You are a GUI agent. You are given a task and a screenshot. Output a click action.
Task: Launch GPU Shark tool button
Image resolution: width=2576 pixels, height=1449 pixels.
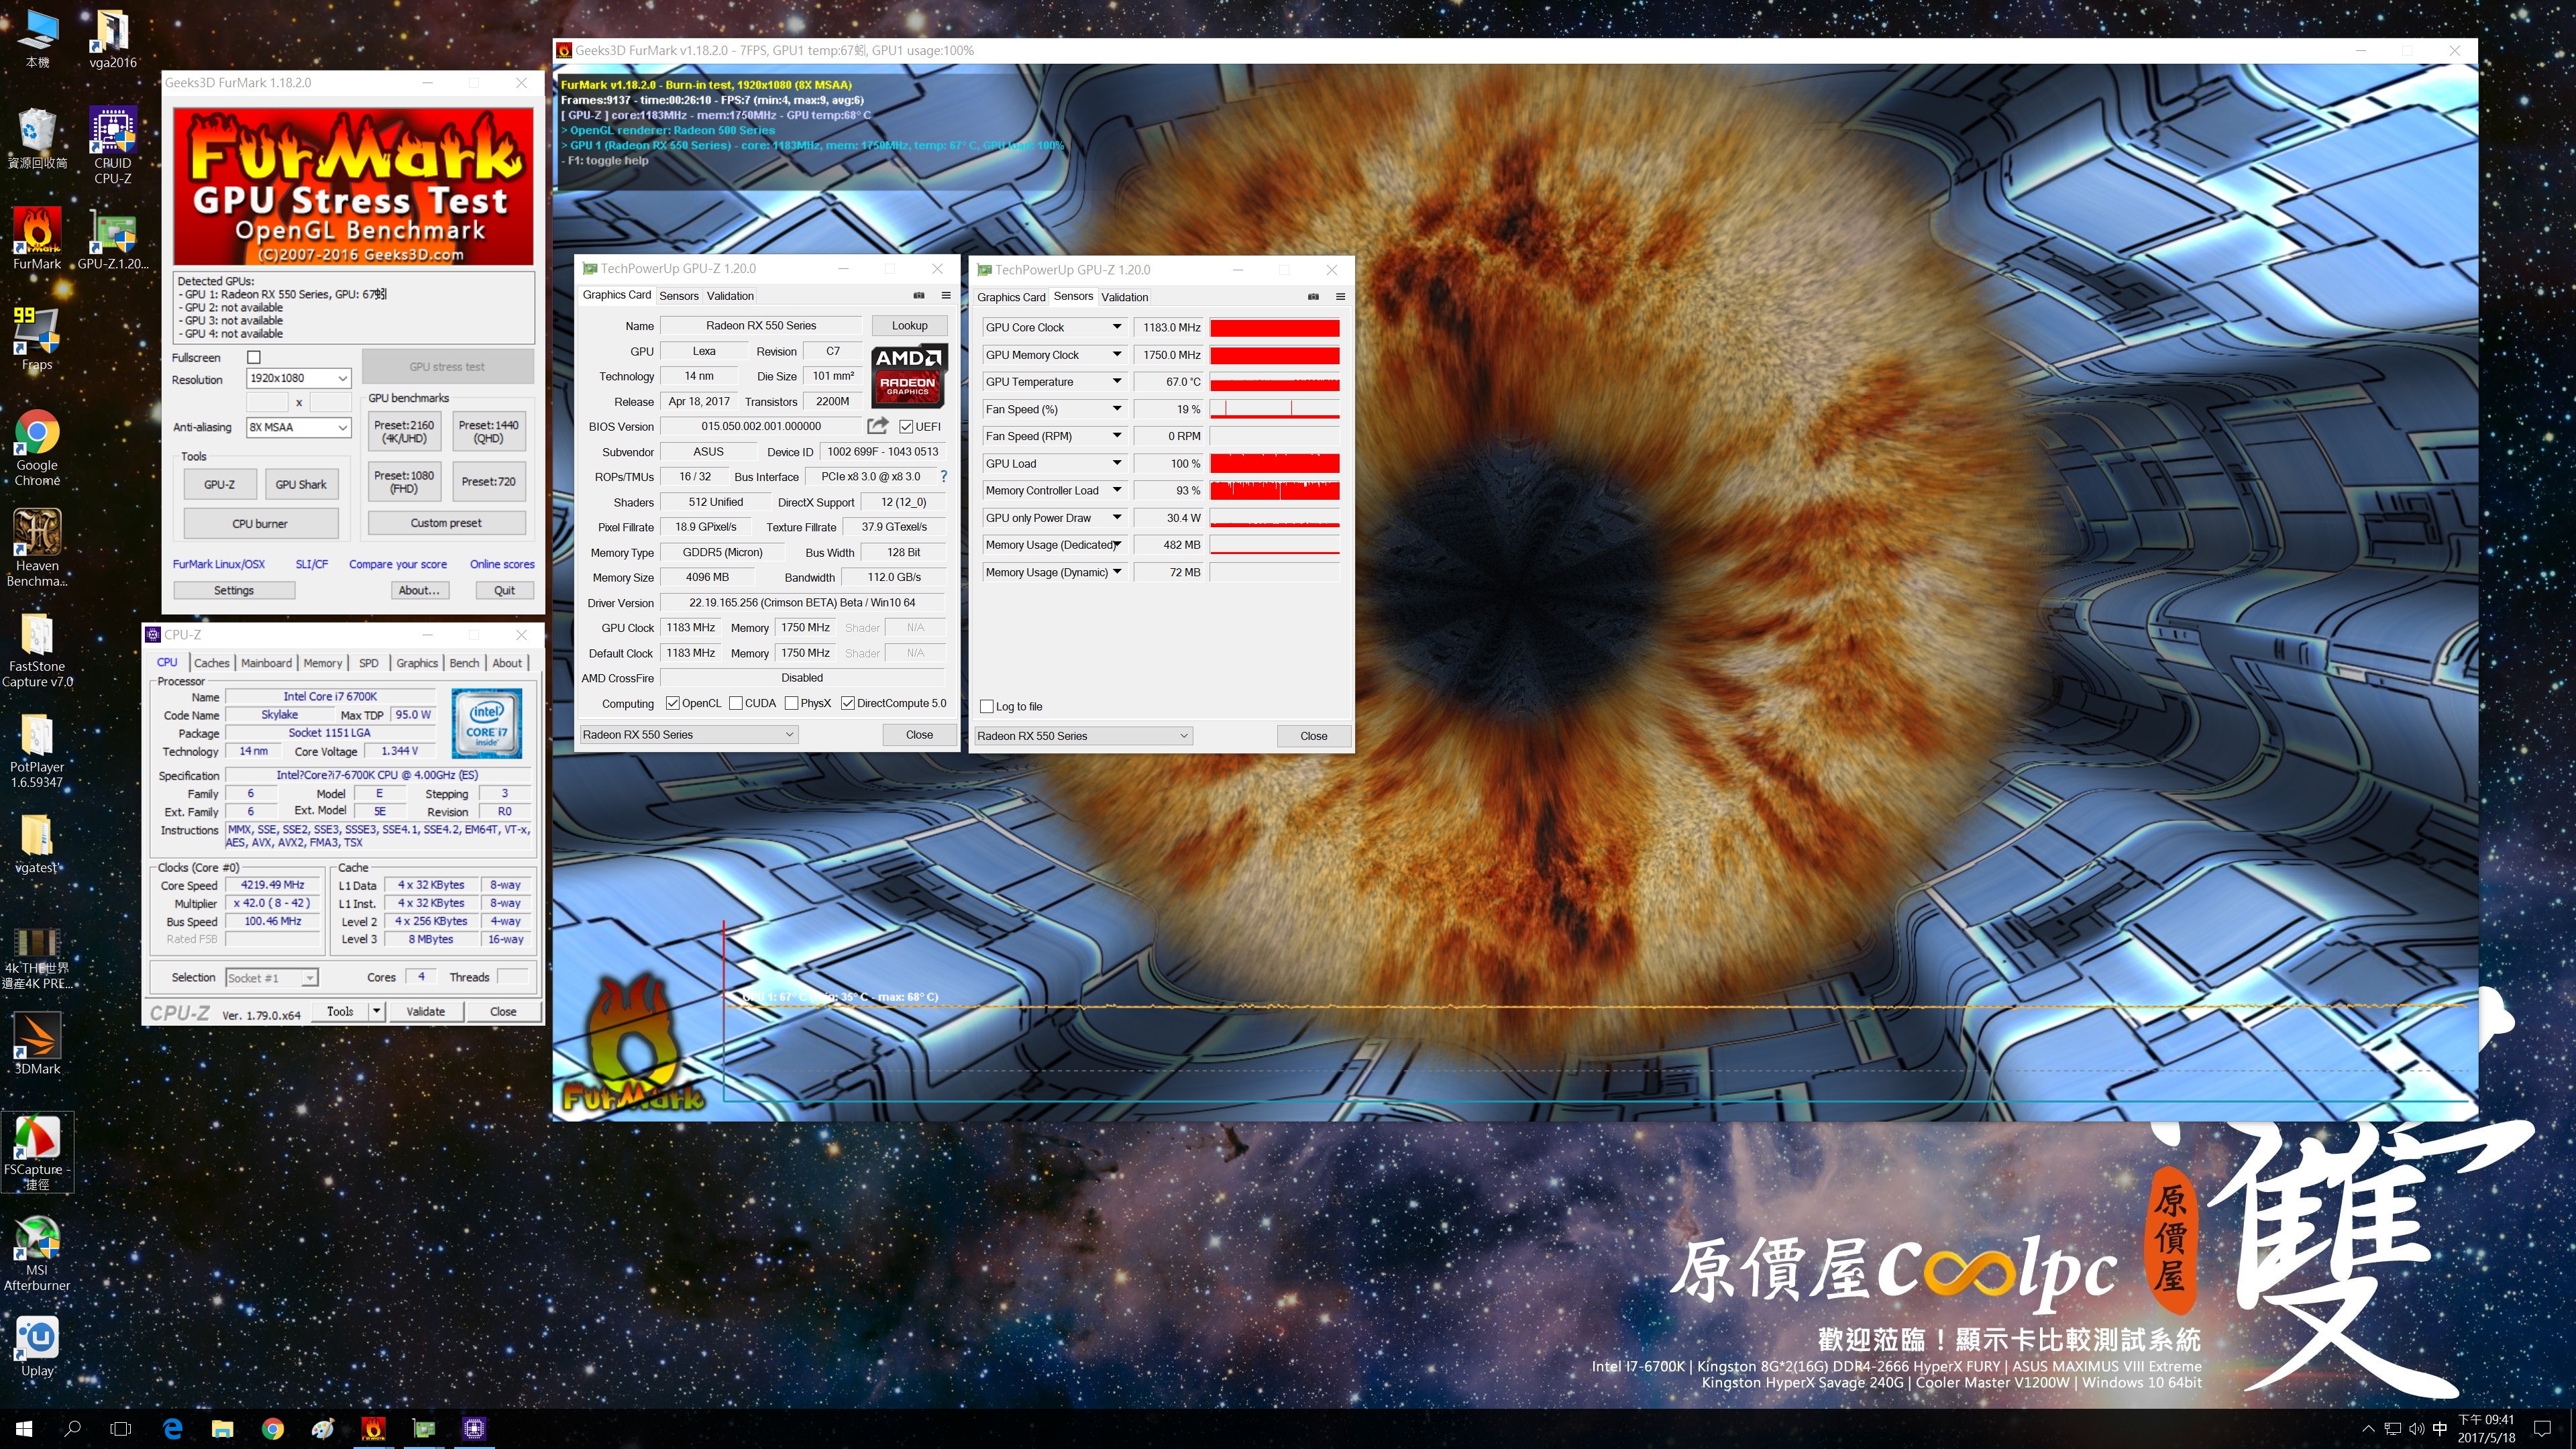pos(301,484)
